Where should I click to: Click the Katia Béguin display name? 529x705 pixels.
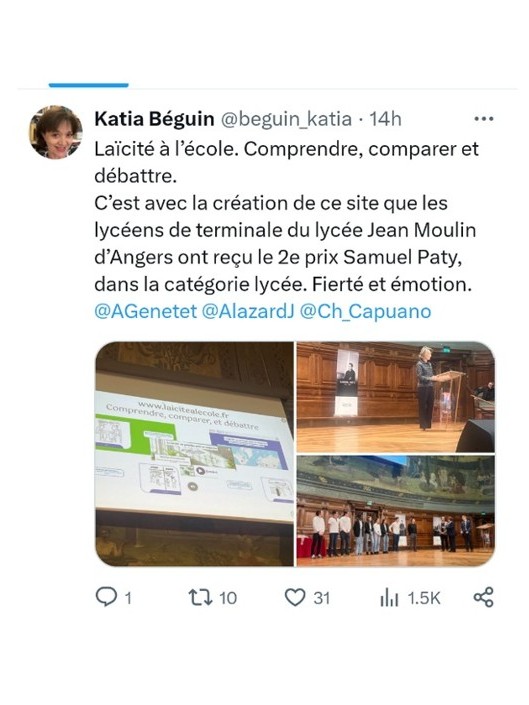(154, 119)
